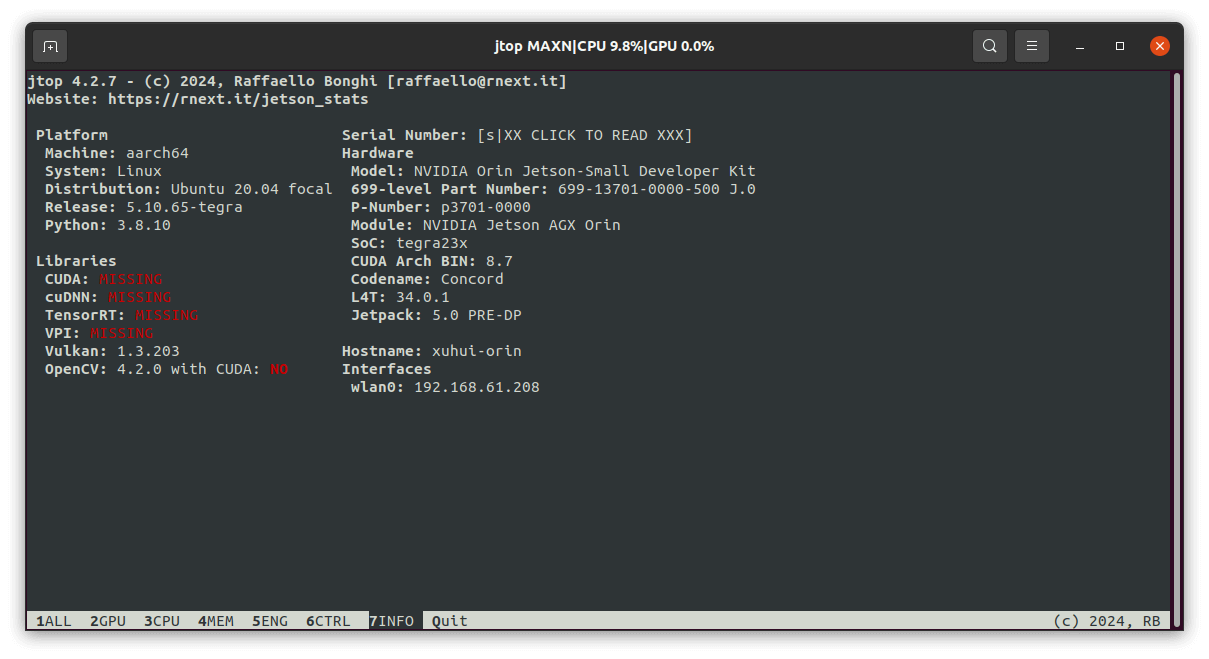
Task: Click the terminal search icon
Action: 989,46
